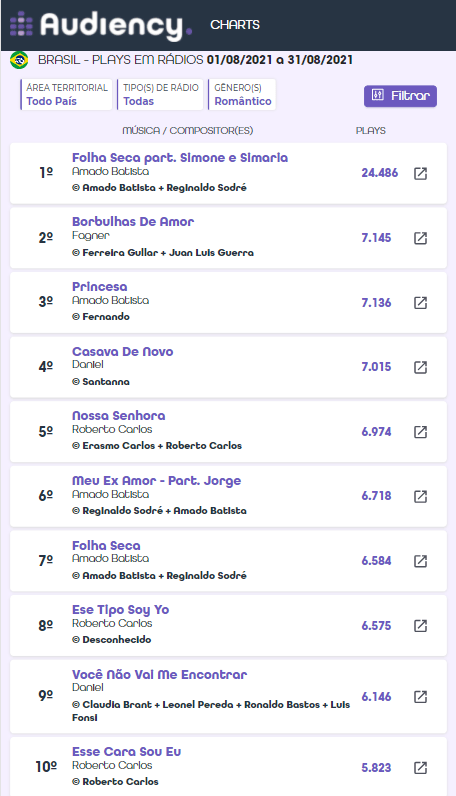Open the Gênero(s) selector showing Romântico
Viewport: 456px width, 796px height.
(242, 94)
